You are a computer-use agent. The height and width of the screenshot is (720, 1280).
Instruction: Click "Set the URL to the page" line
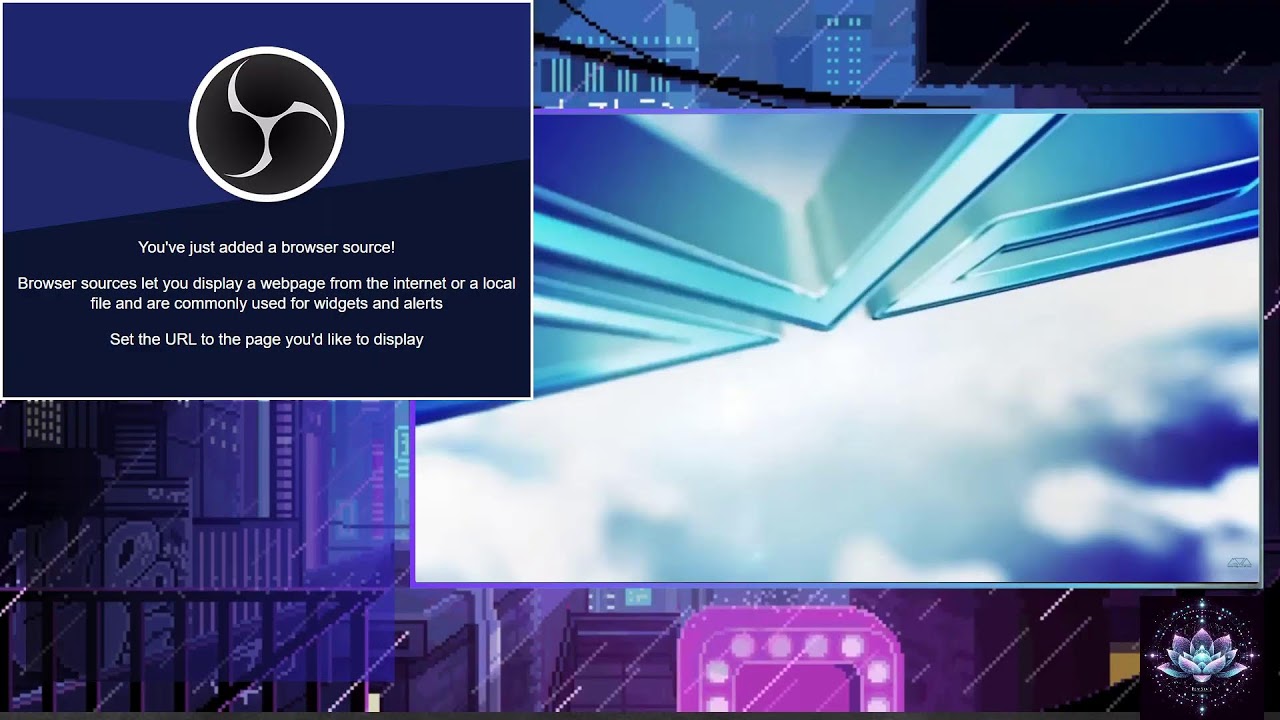tap(266, 340)
